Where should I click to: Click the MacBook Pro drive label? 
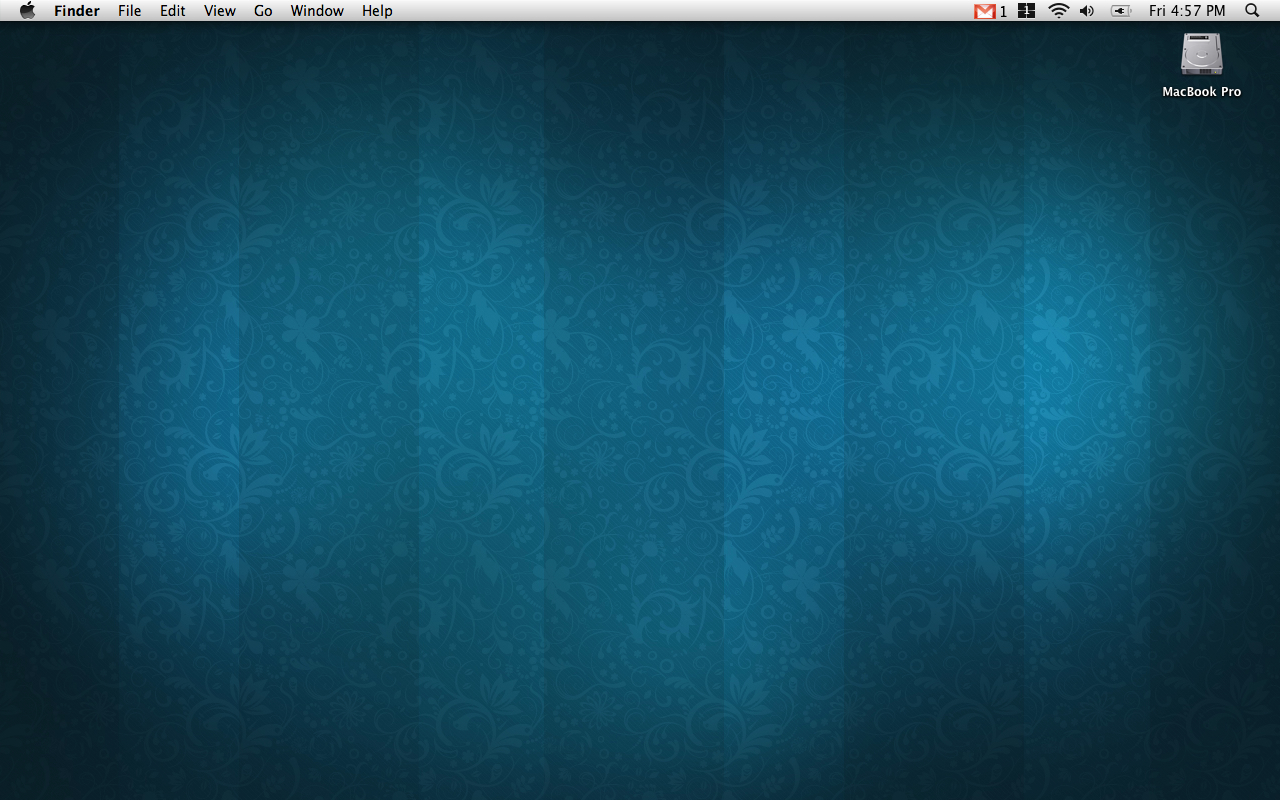[x=1201, y=91]
